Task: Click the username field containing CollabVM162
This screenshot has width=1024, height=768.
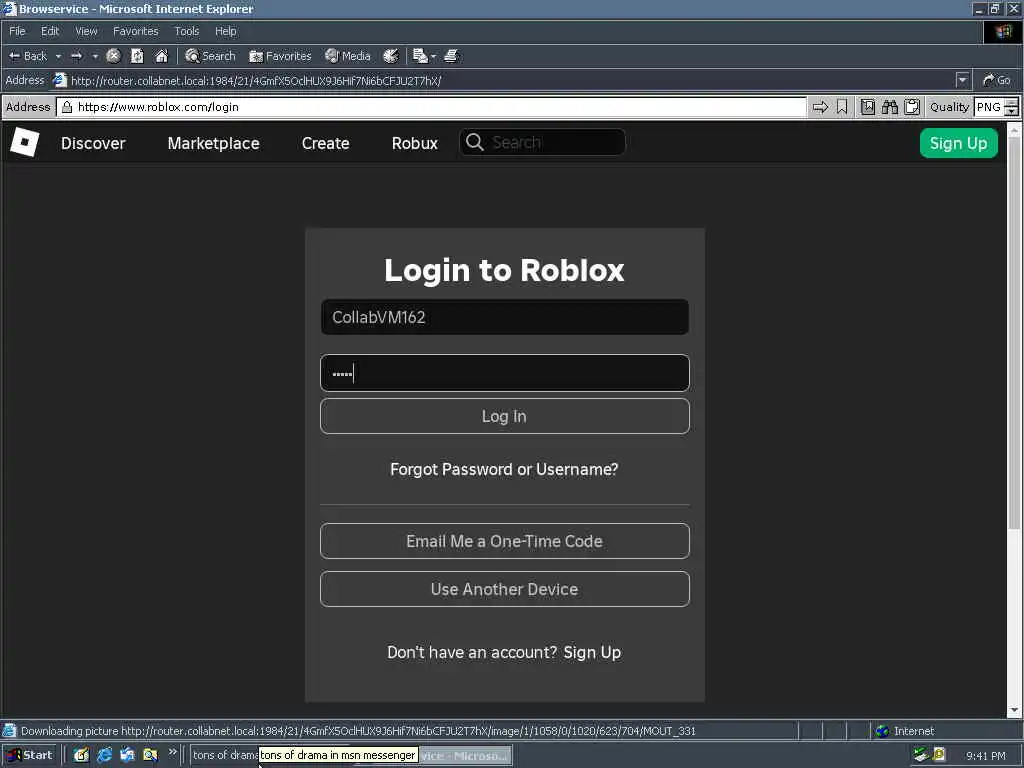Action: pyautogui.click(x=505, y=317)
